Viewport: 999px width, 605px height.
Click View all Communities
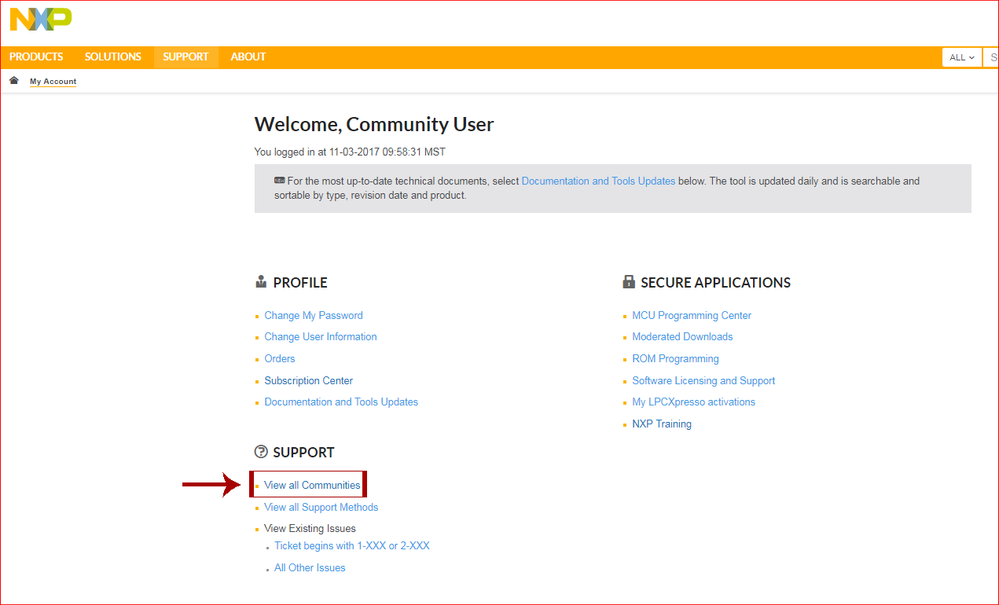coord(312,485)
